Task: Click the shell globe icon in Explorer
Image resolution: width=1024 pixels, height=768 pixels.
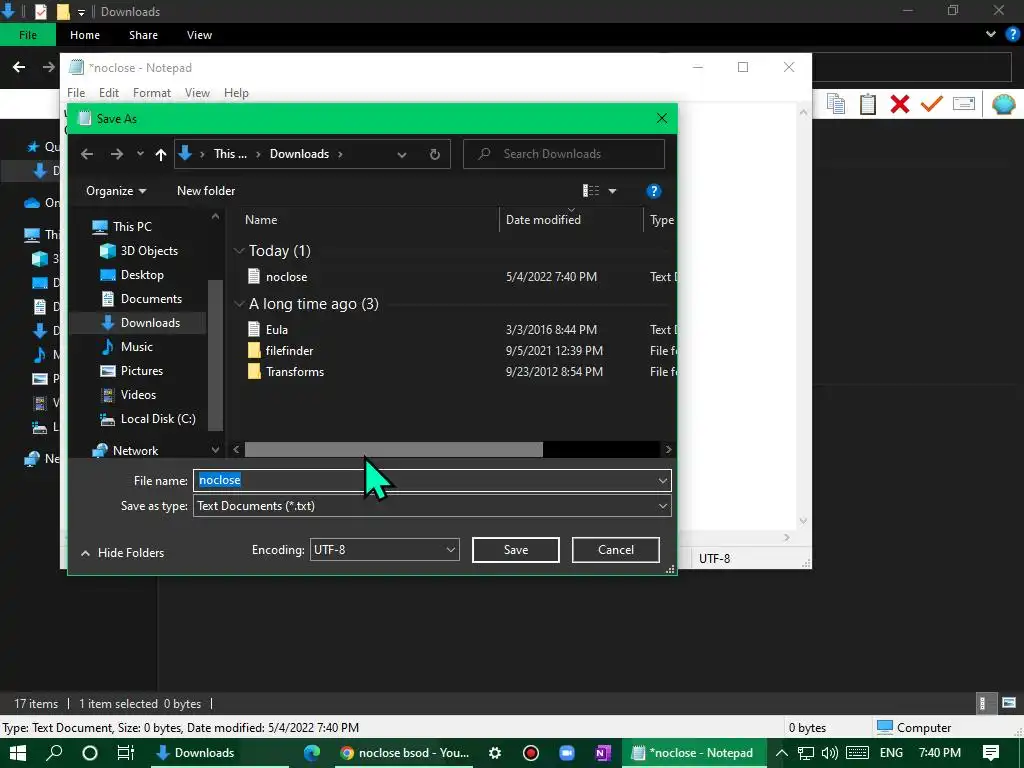Action: (1003, 104)
